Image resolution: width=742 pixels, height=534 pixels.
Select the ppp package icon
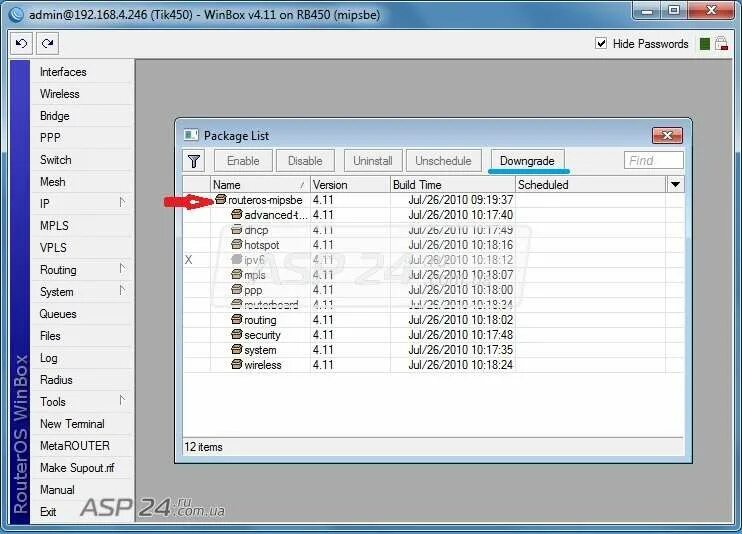click(237, 289)
